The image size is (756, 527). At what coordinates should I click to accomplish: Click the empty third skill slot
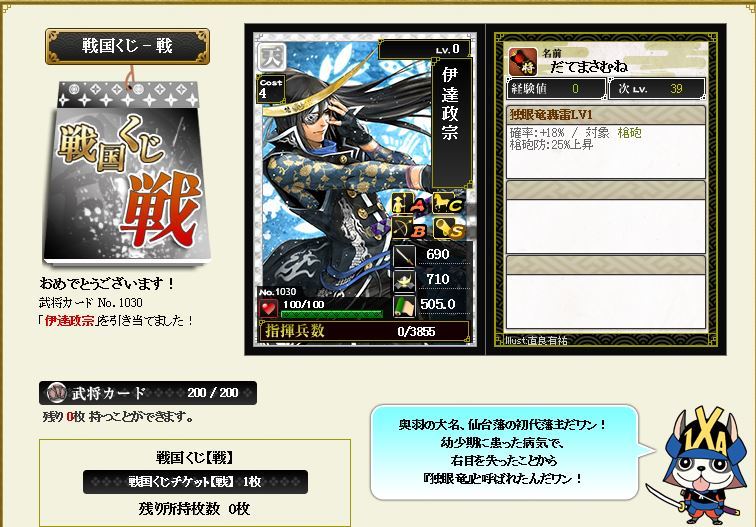point(606,293)
